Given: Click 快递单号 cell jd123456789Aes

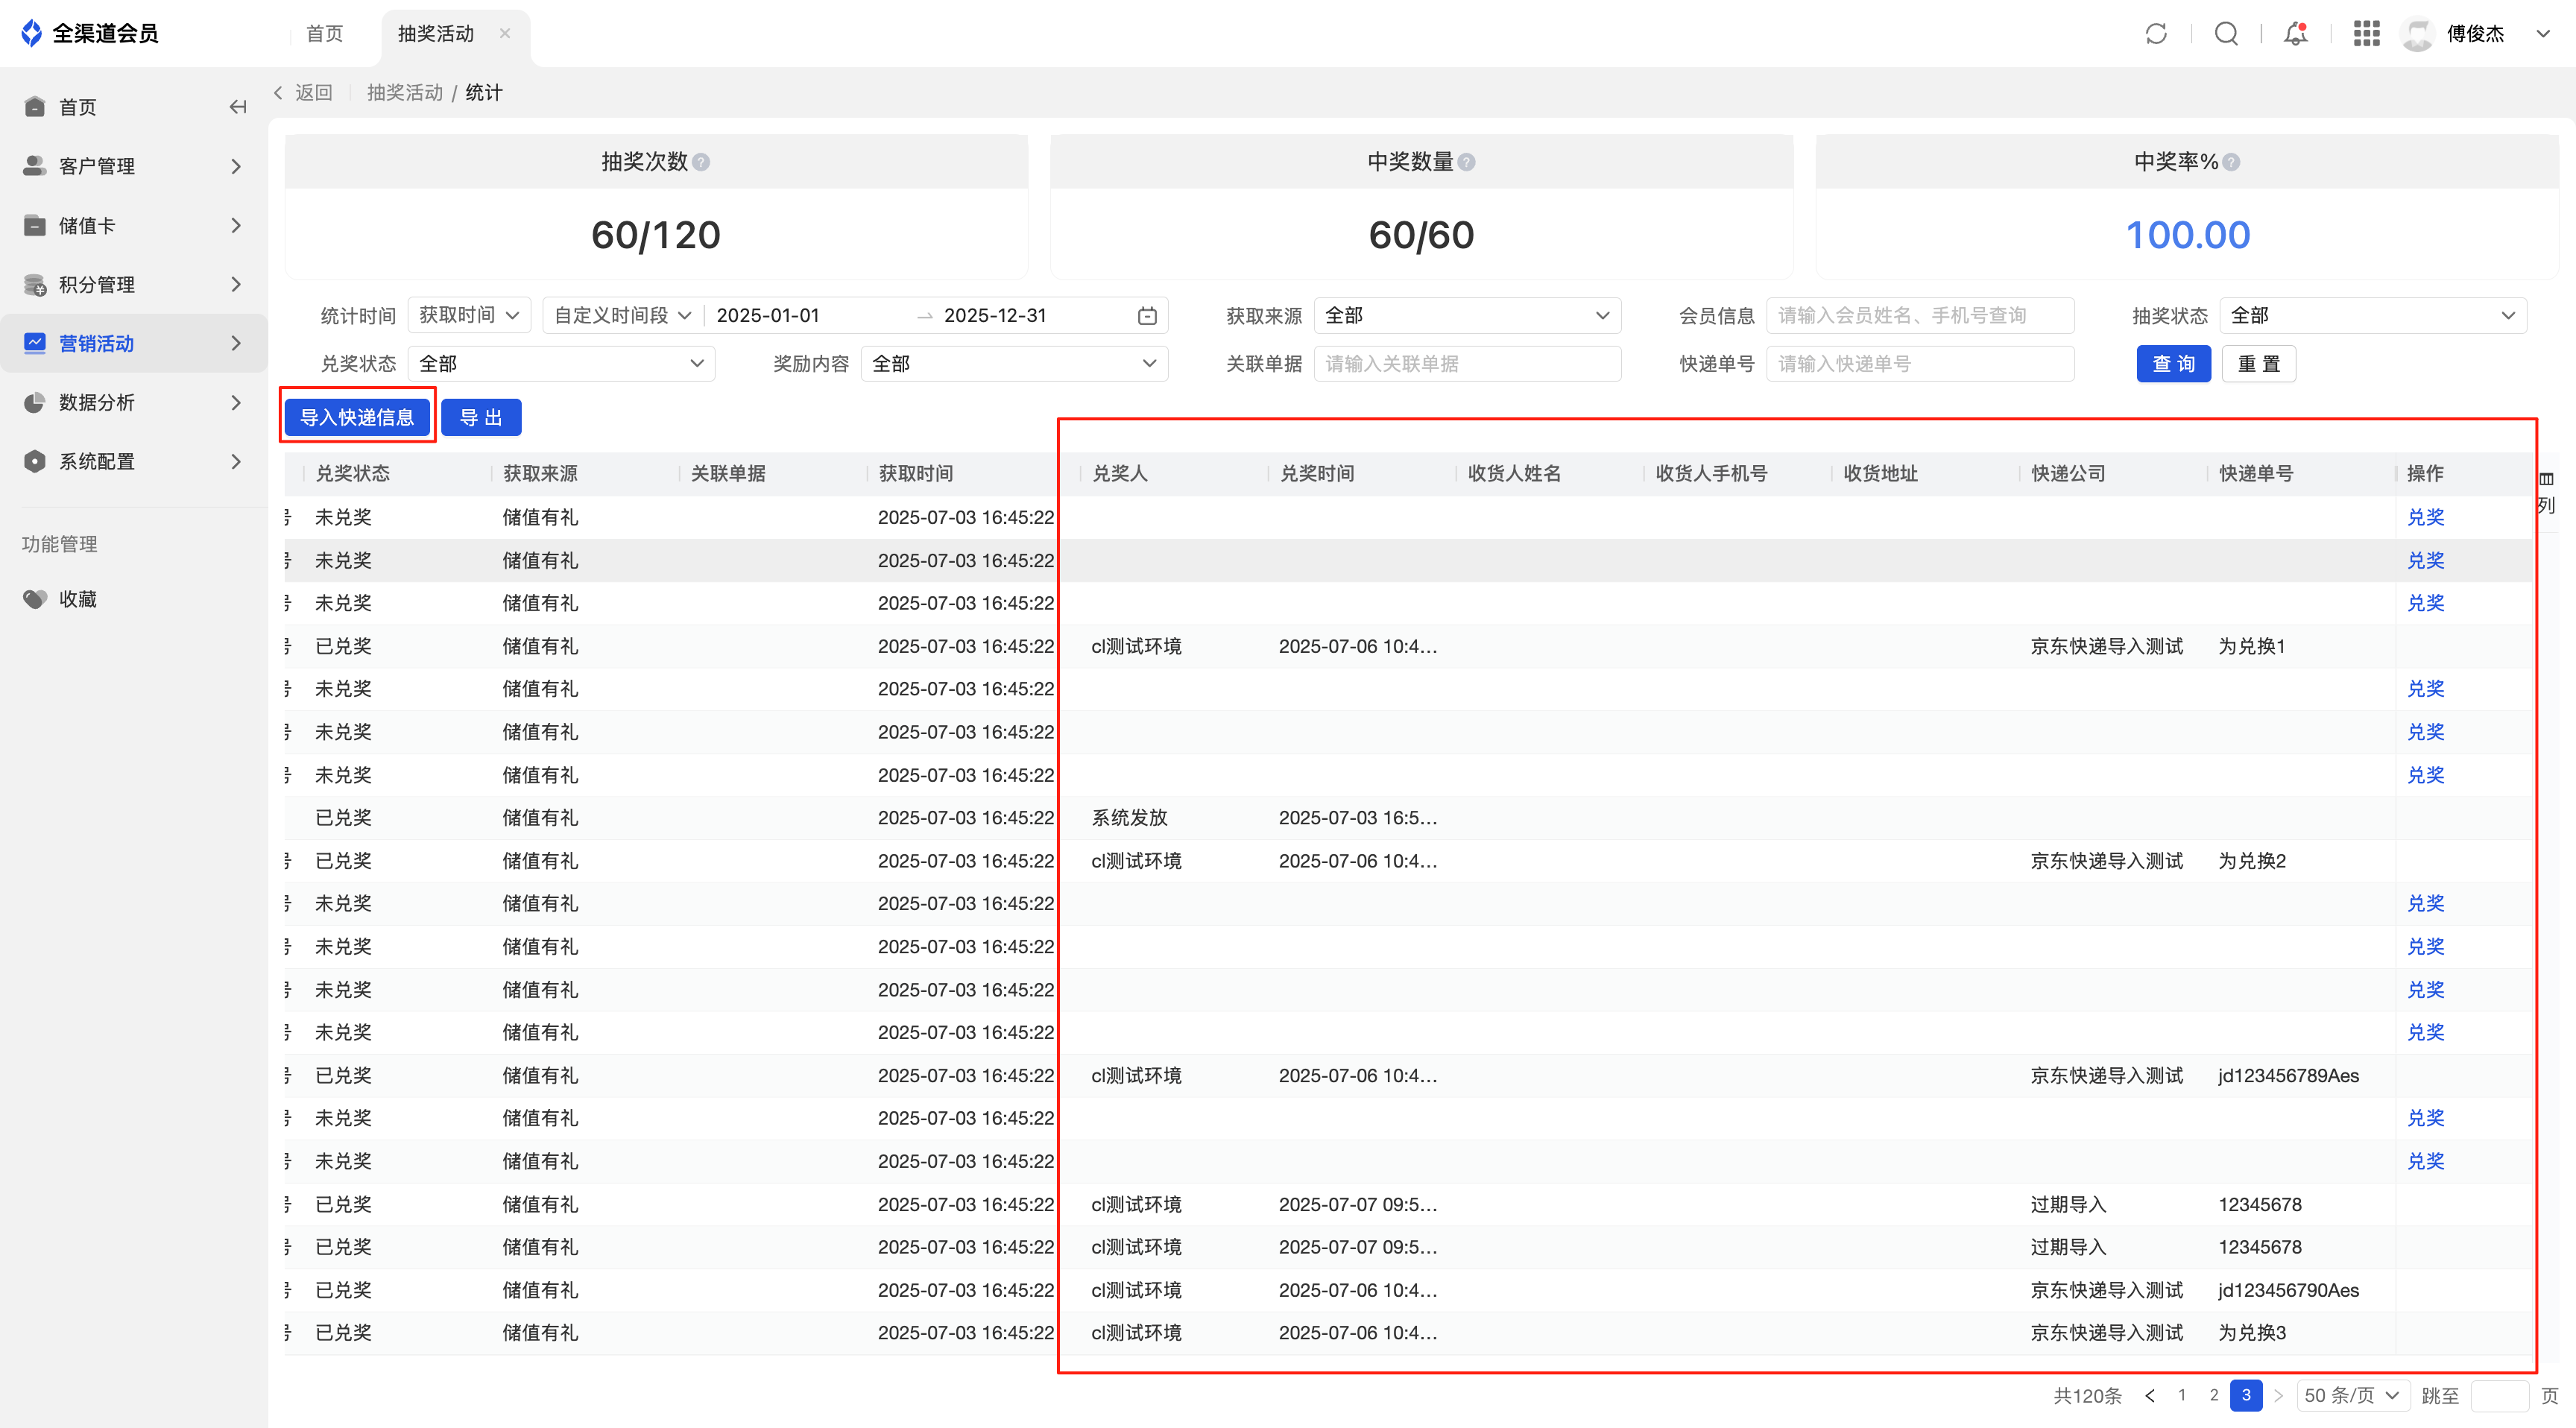Looking at the screenshot, I should coord(2288,1076).
